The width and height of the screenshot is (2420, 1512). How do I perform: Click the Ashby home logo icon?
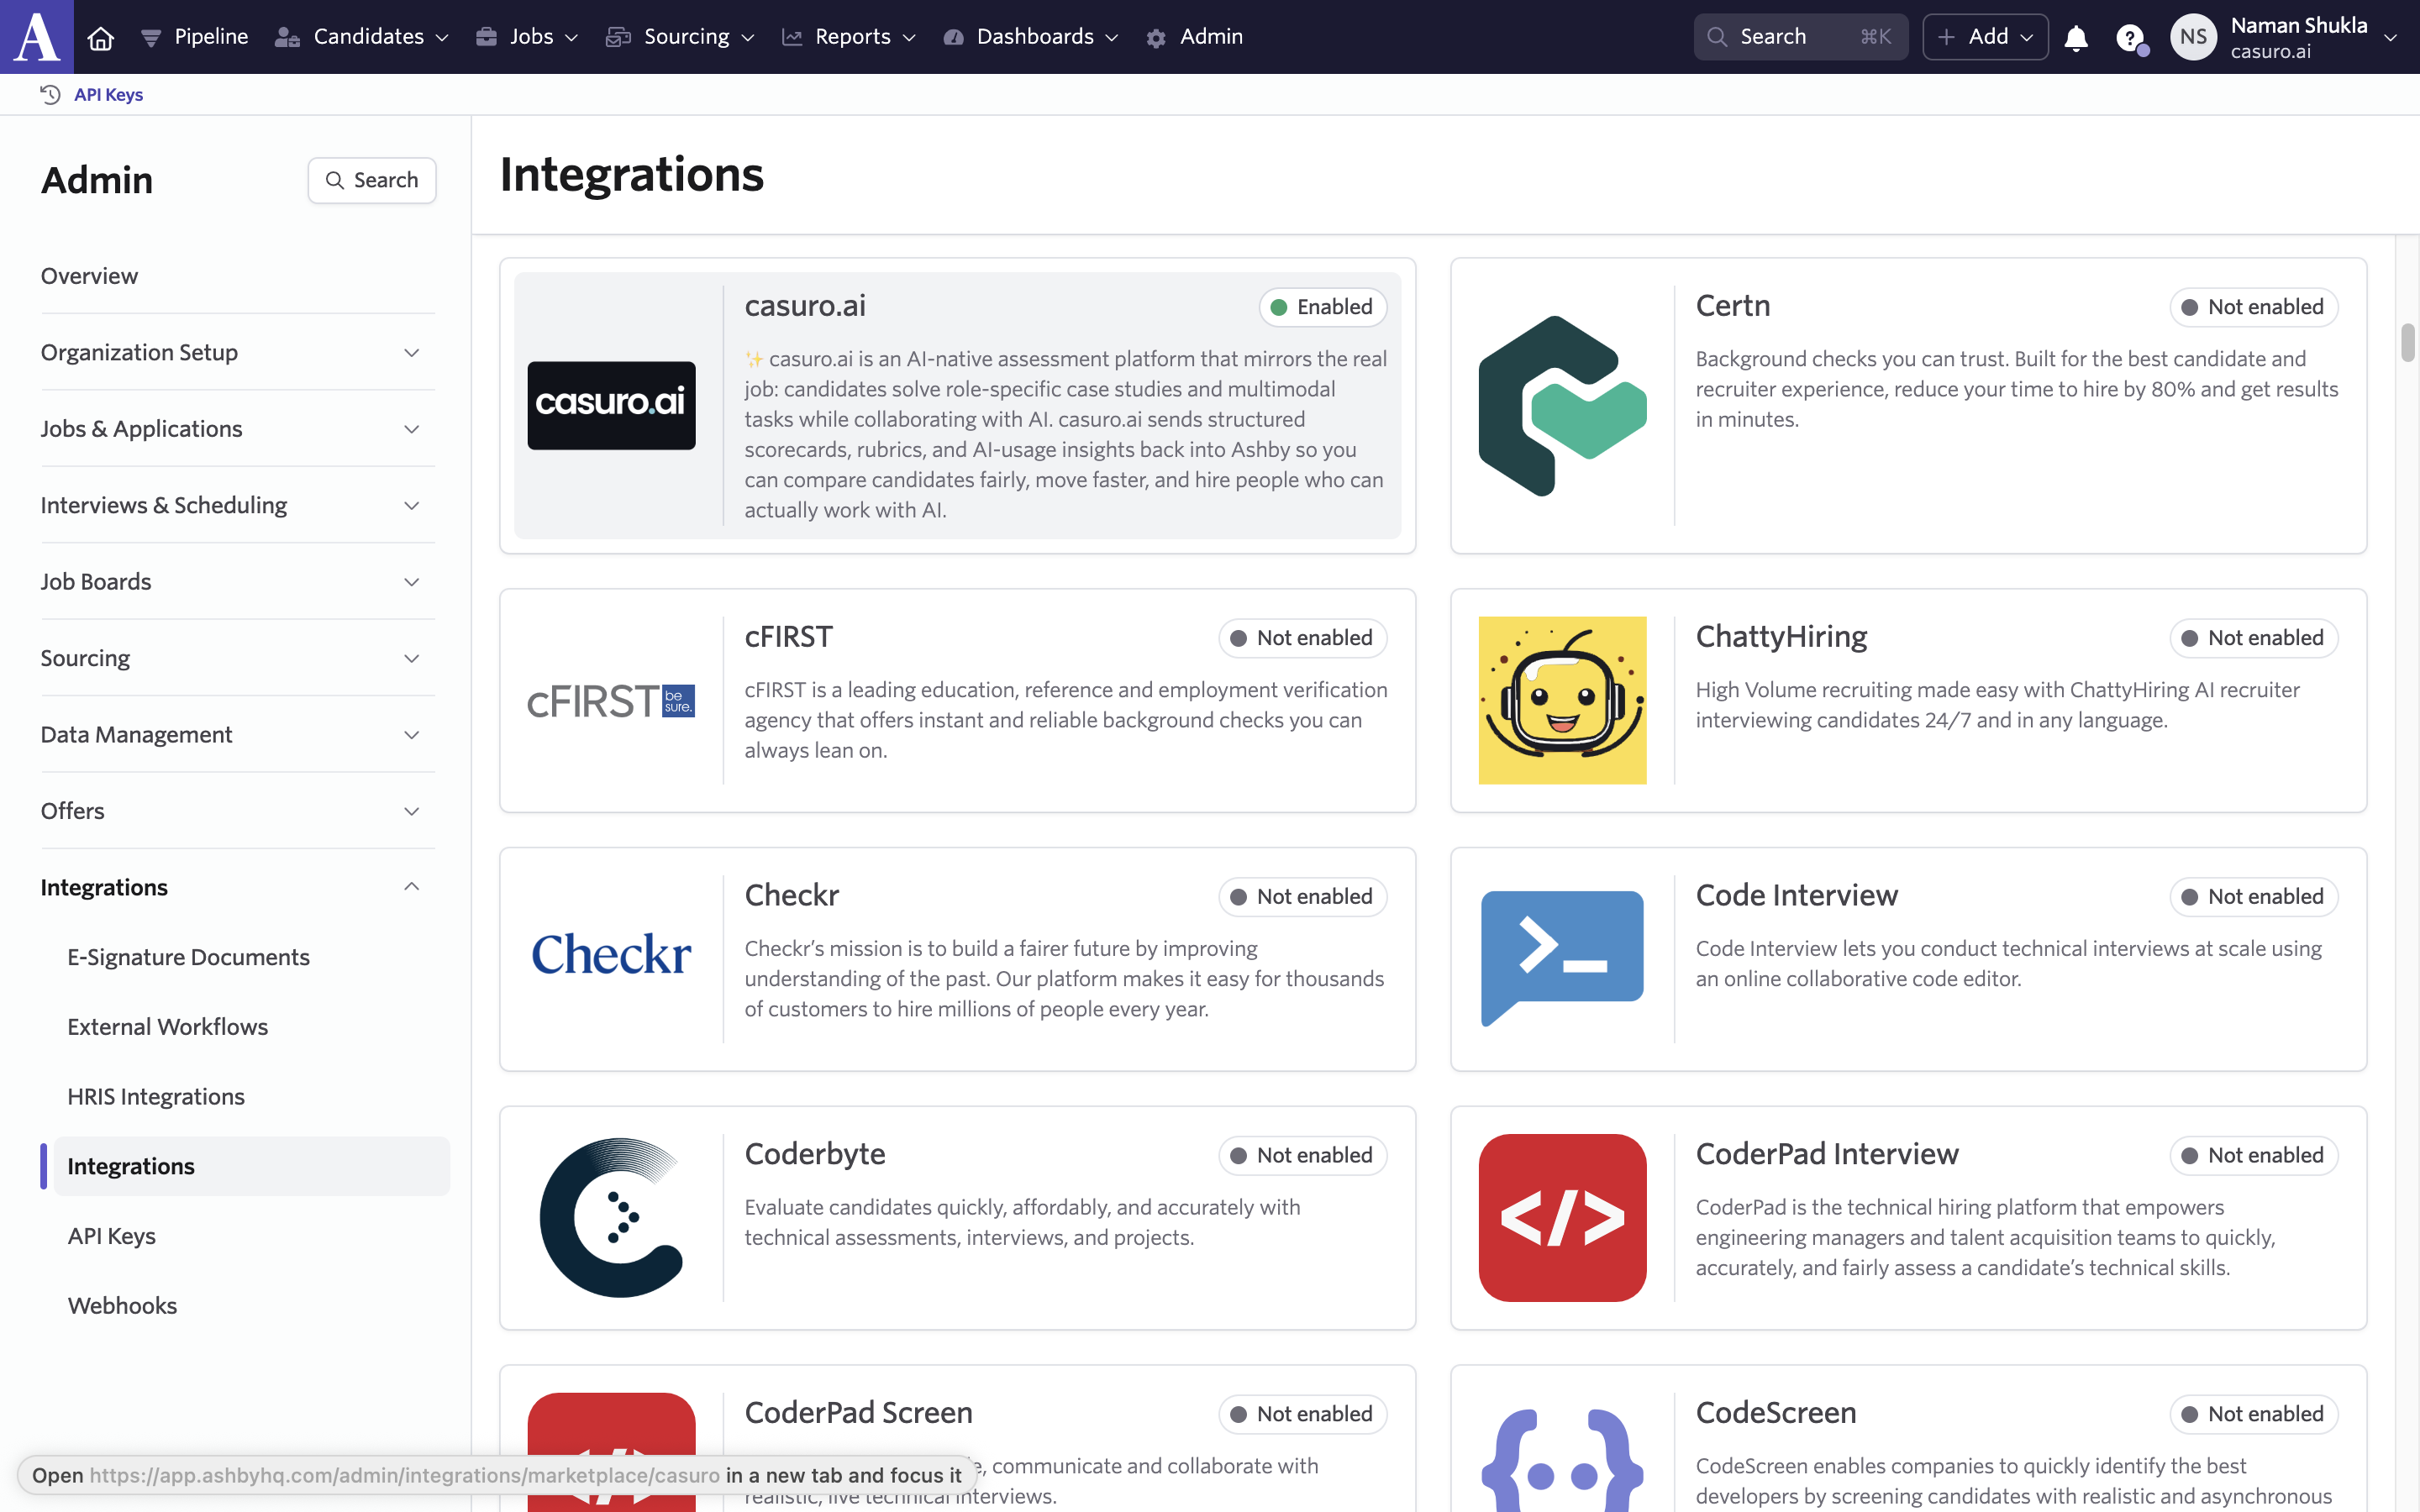(x=36, y=36)
